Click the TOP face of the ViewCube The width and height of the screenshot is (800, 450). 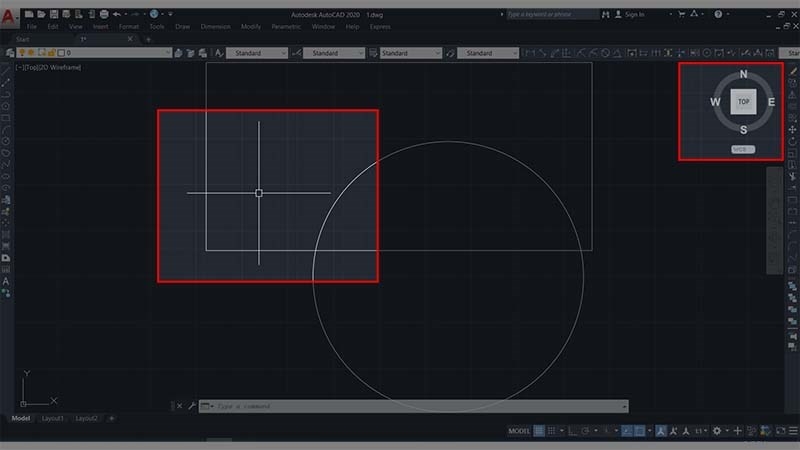pos(743,102)
